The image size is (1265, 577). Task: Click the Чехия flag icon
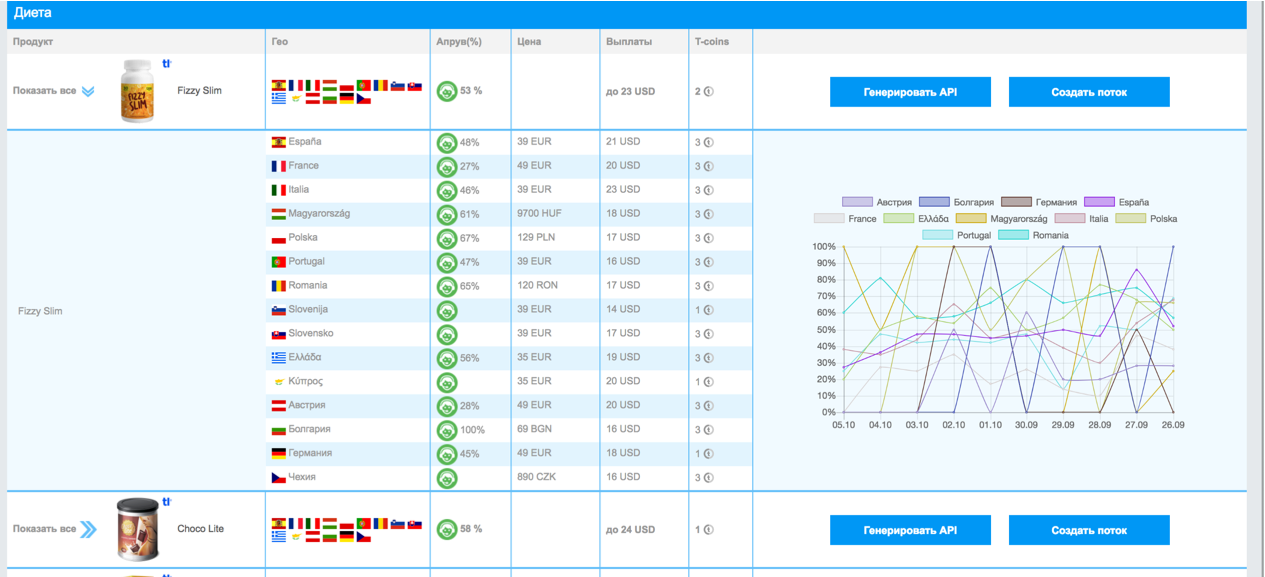click(279, 478)
